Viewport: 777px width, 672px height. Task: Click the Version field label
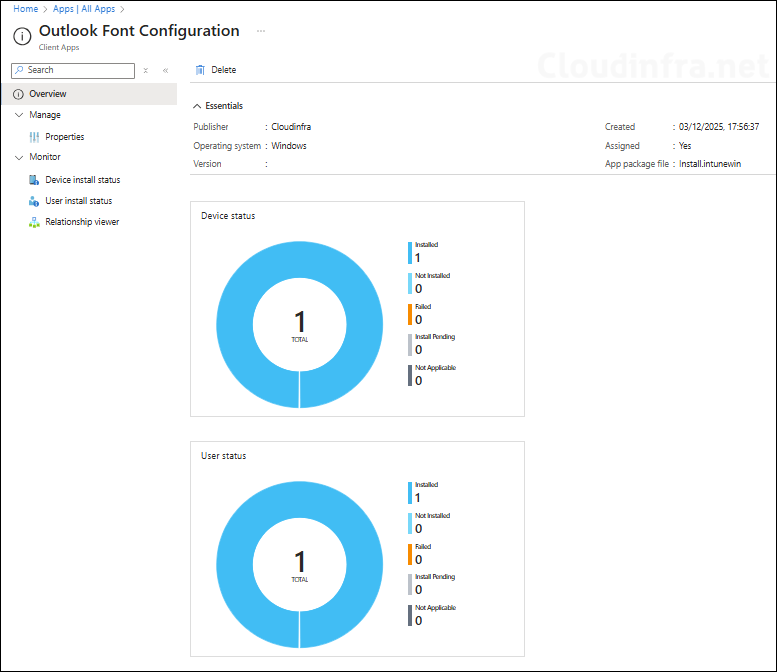tap(207, 164)
